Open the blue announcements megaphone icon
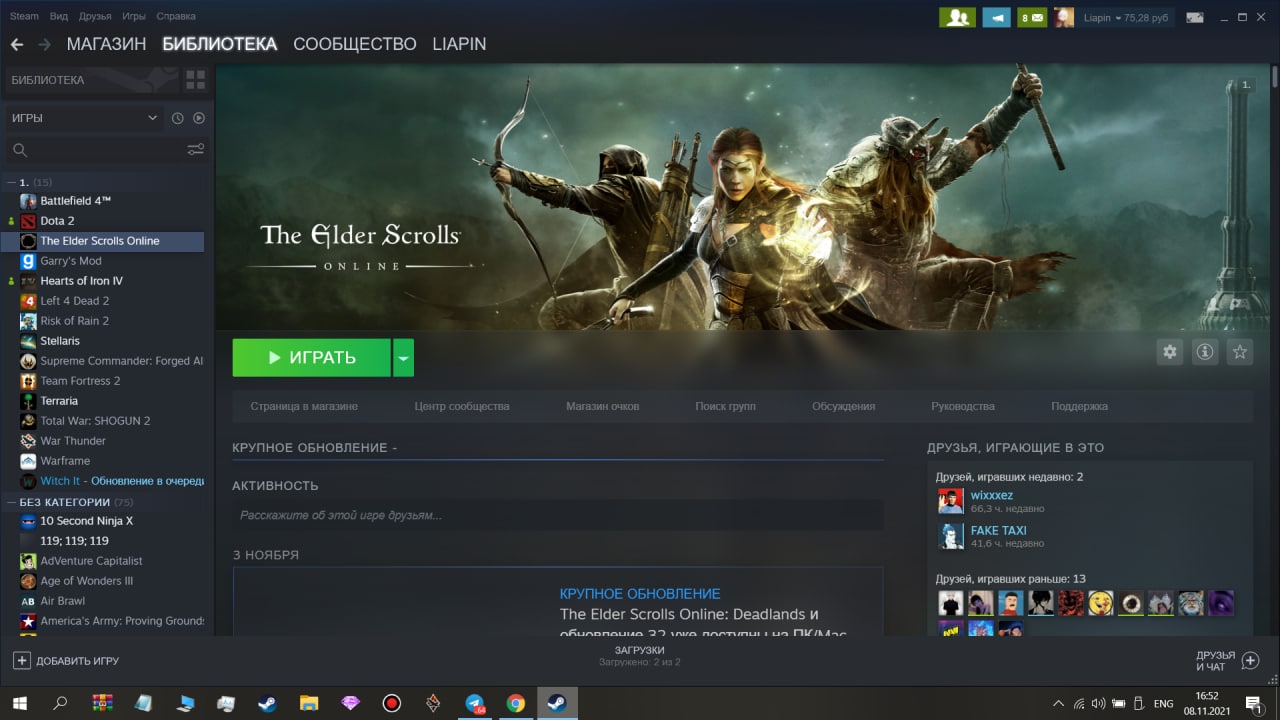 (996, 17)
